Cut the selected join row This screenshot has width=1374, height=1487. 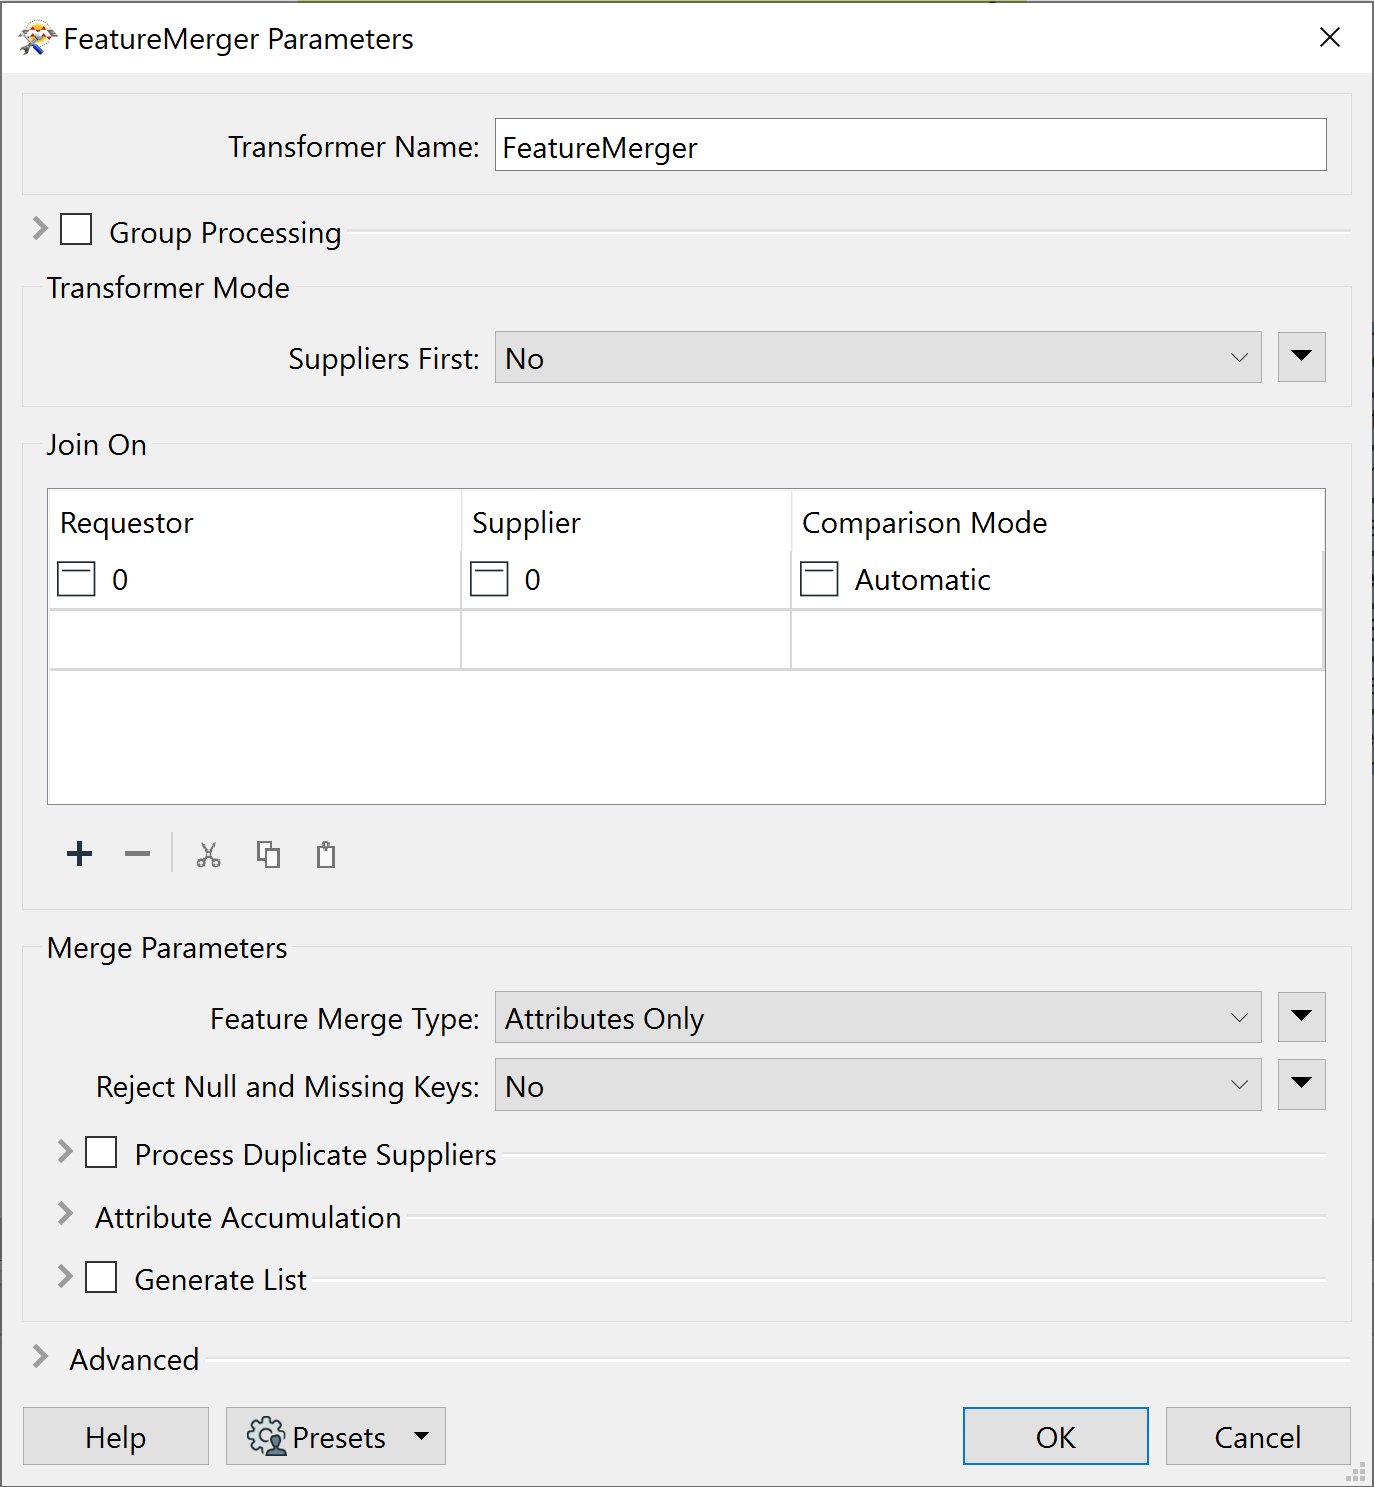coord(208,855)
